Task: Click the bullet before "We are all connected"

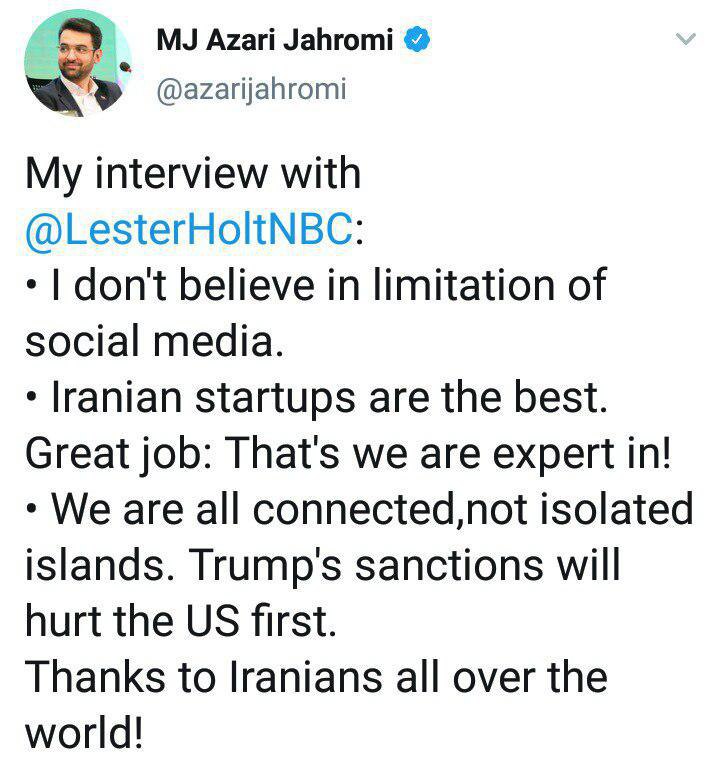Action: [x=31, y=511]
